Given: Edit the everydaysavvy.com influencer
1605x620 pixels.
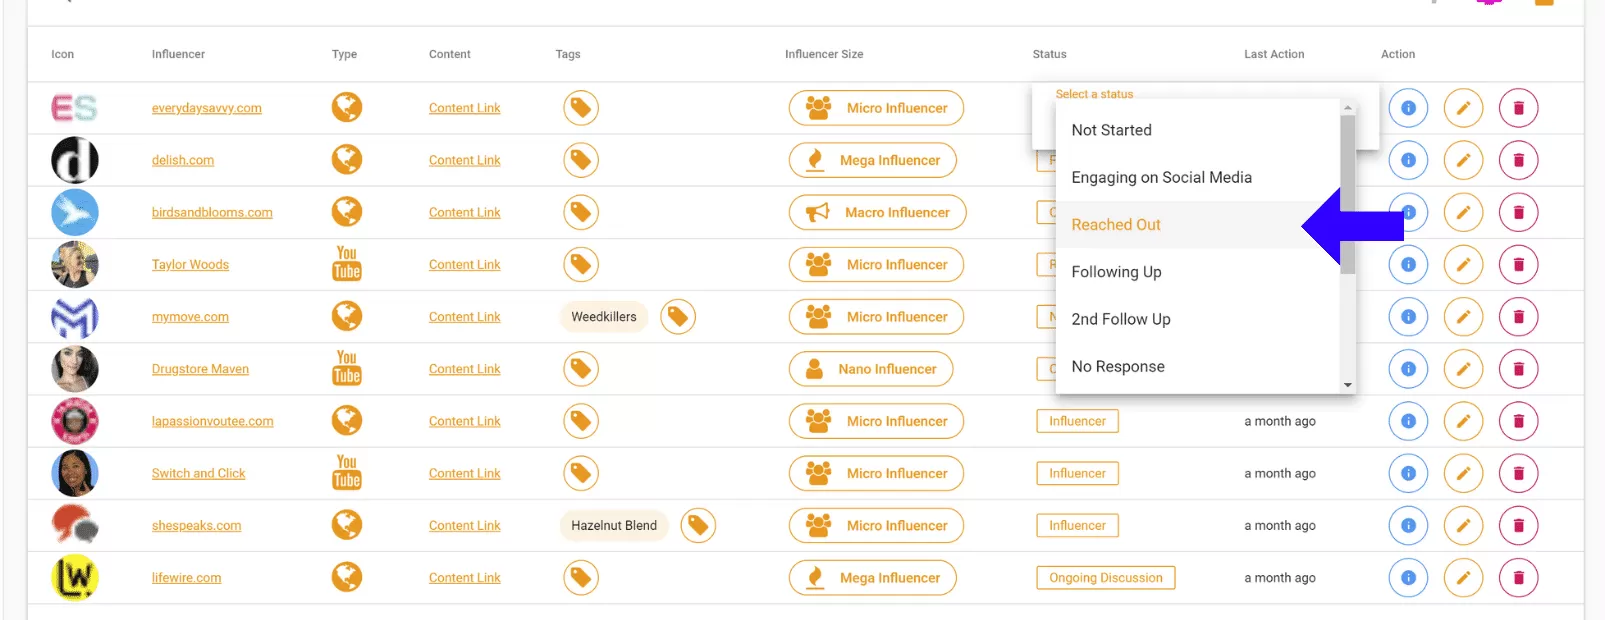Looking at the screenshot, I should point(1463,108).
